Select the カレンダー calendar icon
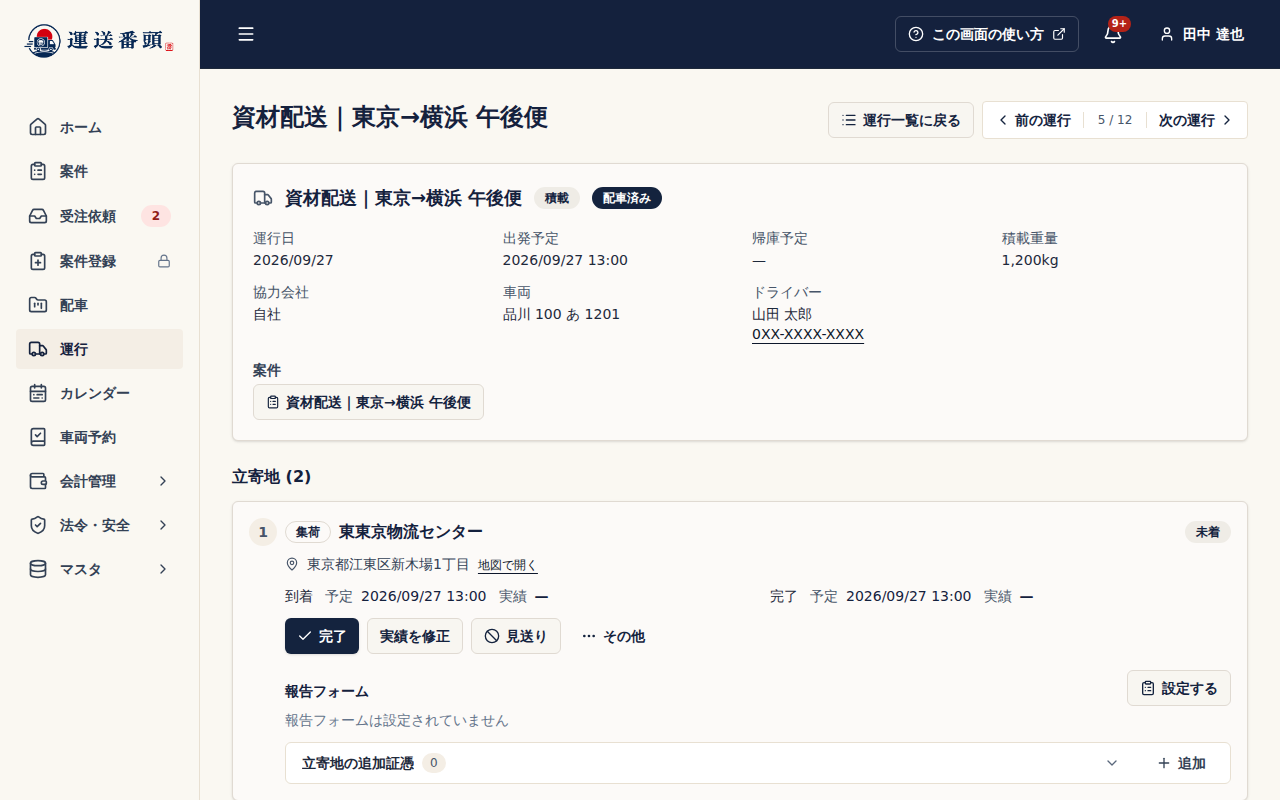 (38, 393)
